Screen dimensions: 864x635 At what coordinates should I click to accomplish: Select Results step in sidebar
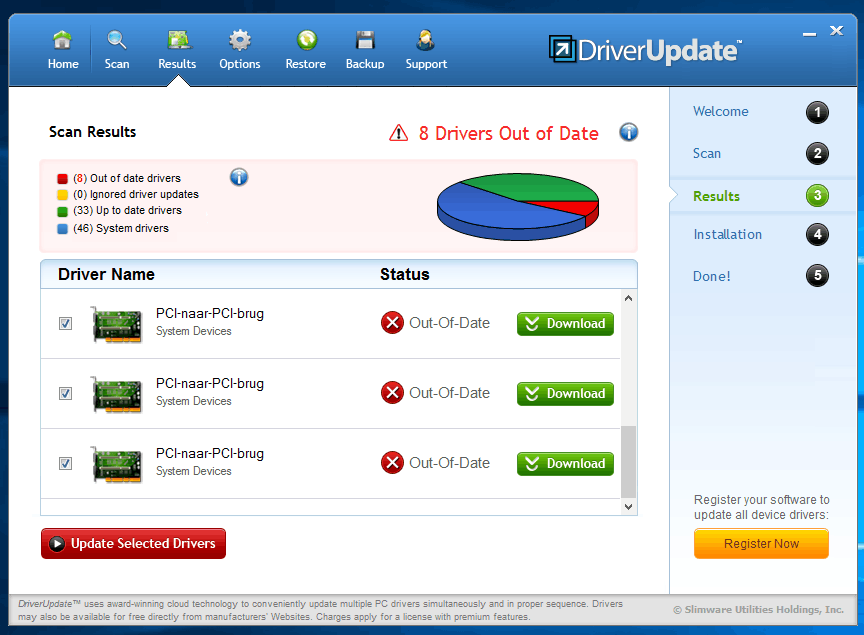click(716, 196)
